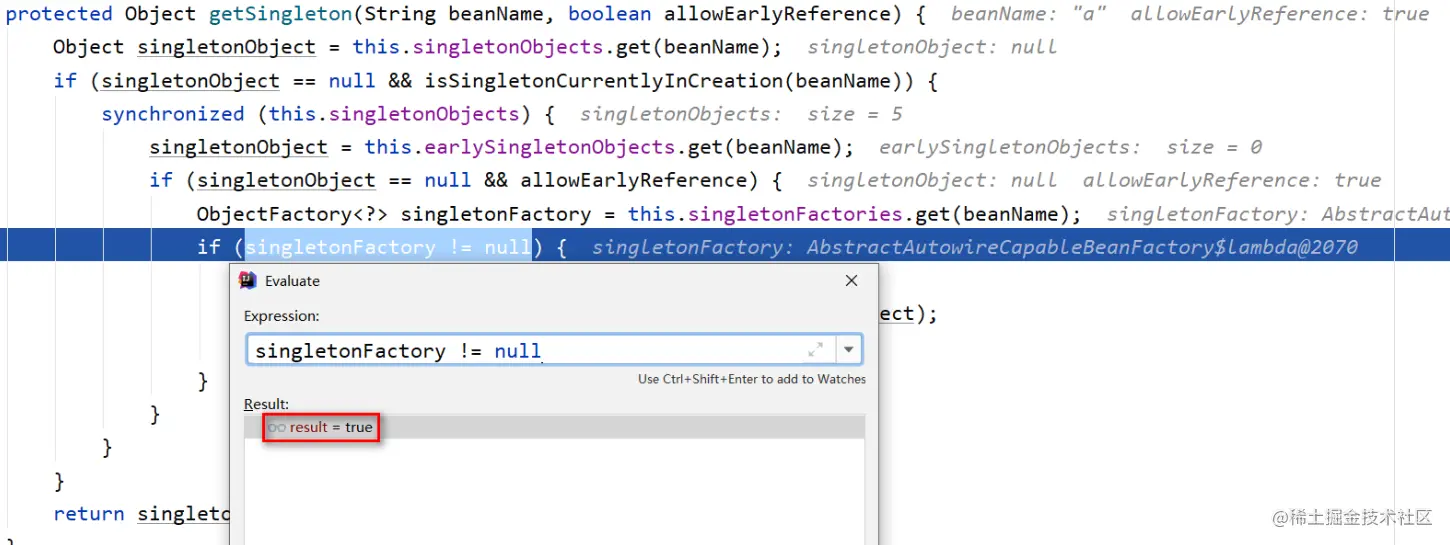
Task: Click the 'earlySingletonObjects' field reference
Action: [550, 147]
